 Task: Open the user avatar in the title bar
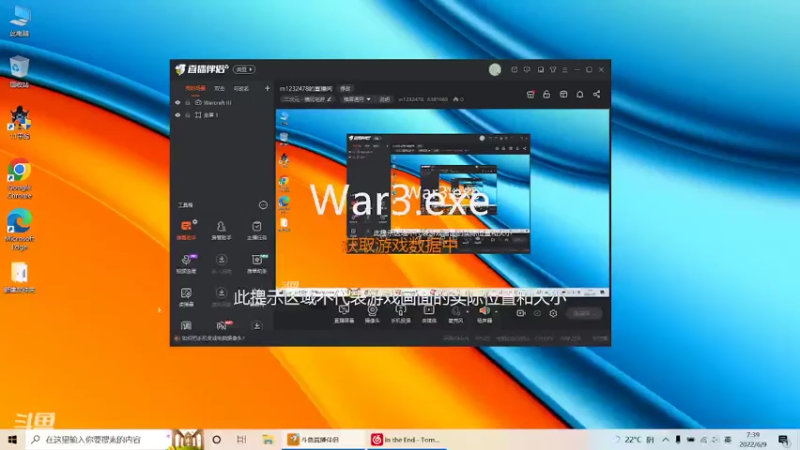point(494,70)
